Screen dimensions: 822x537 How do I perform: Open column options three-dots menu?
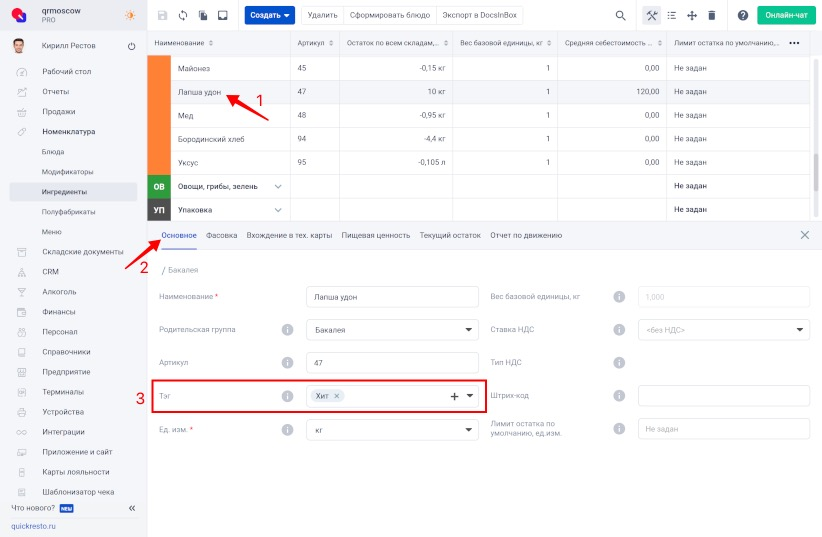click(794, 43)
